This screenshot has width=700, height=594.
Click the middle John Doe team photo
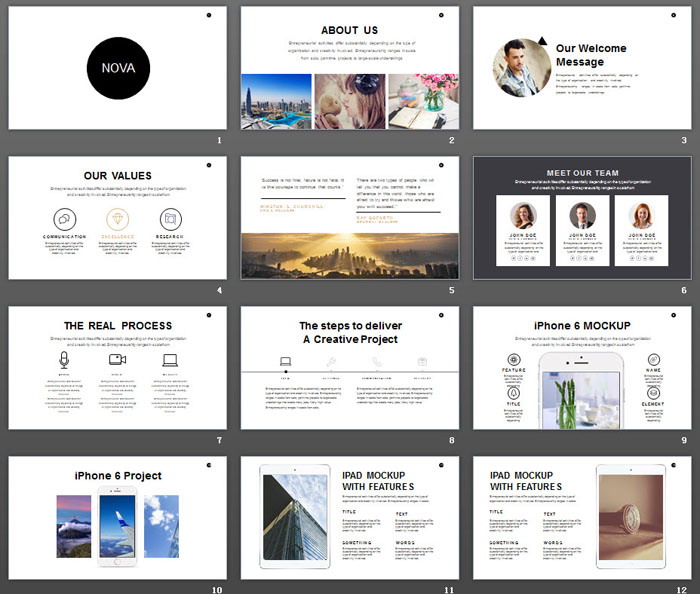tap(582, 216)
